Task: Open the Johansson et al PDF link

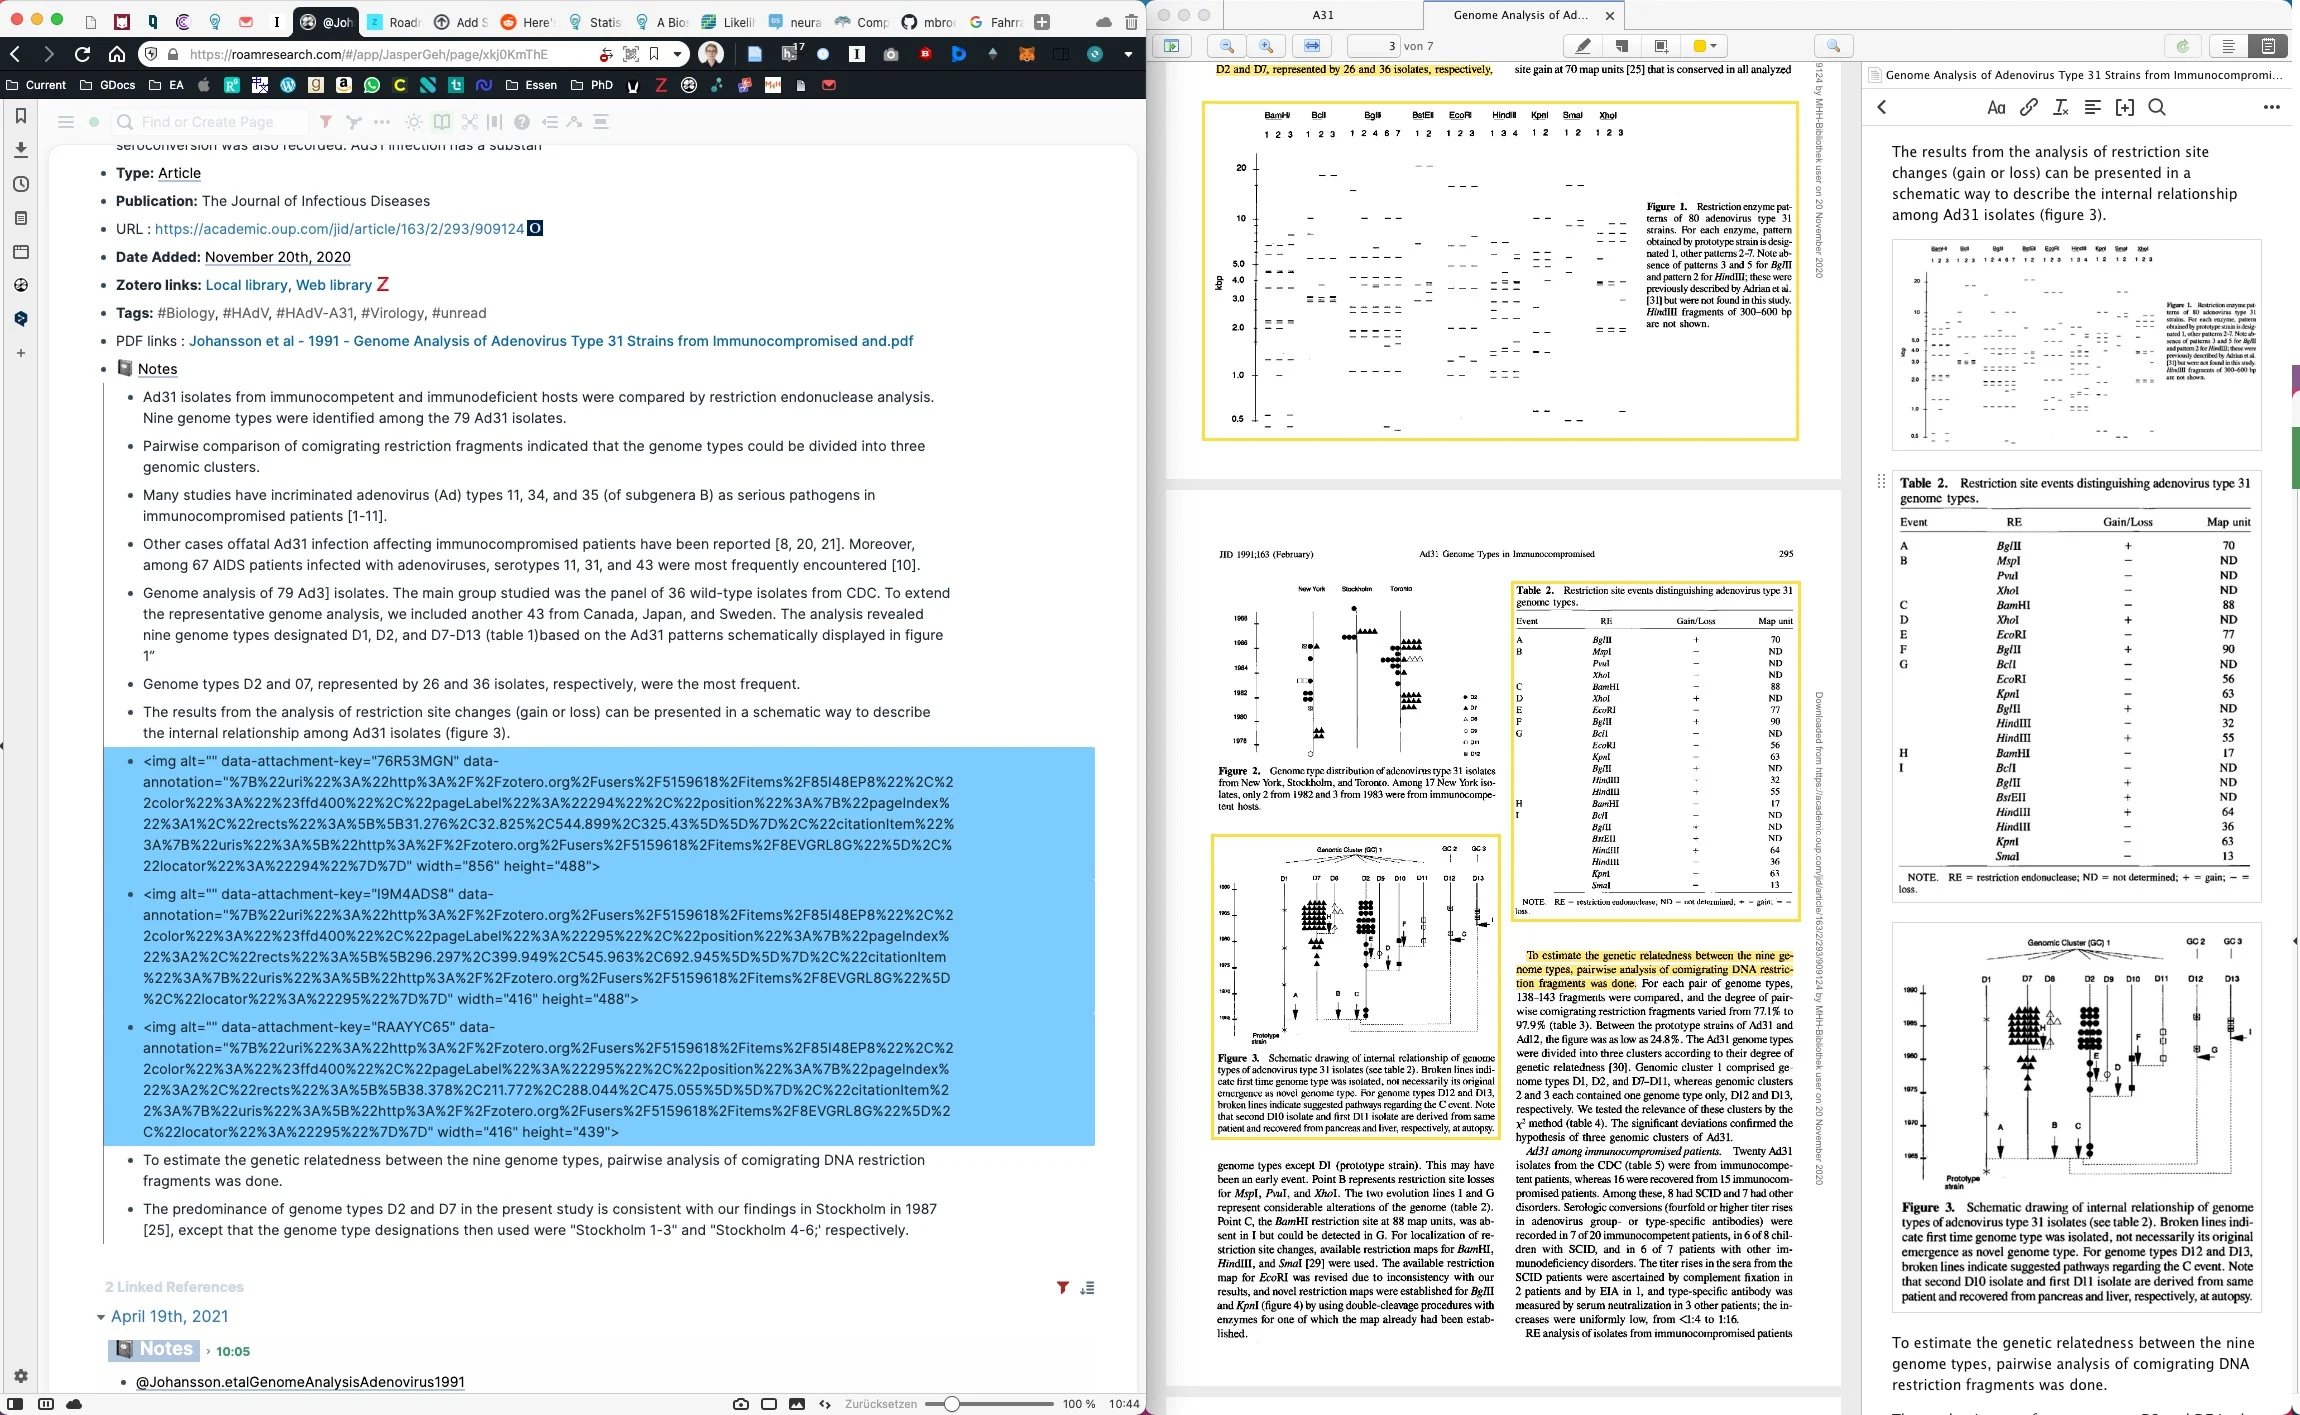Action: [x=551, y=341]
